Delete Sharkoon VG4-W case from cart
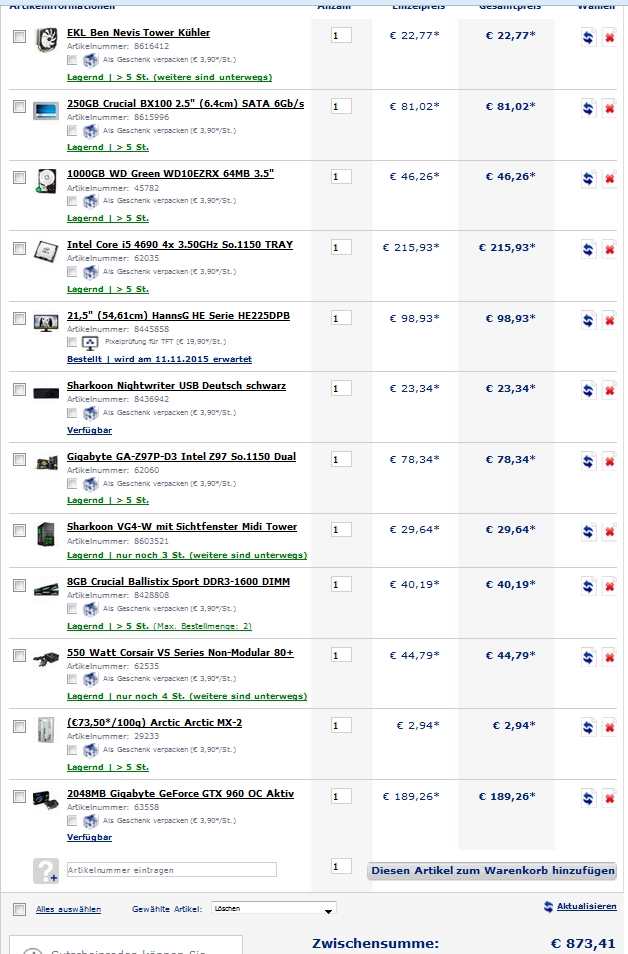Screen dimensions: 628x954 pyautogui.click(x=609, y=532)
